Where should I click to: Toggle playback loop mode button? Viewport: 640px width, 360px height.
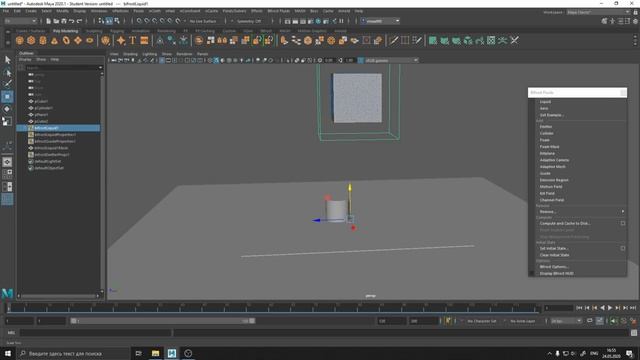(589, 321)
